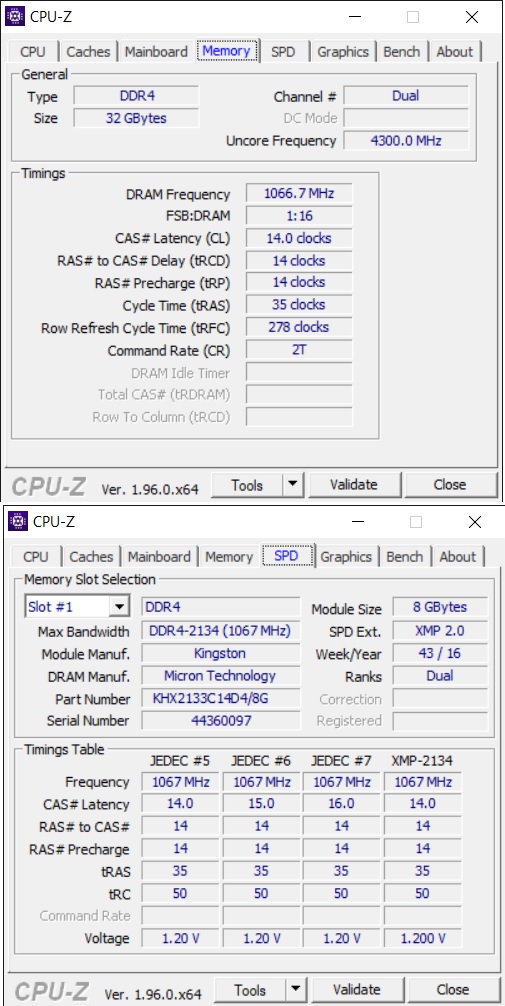
Task: Open Graphics tab in the top window
Action: (x=343, y=52)
